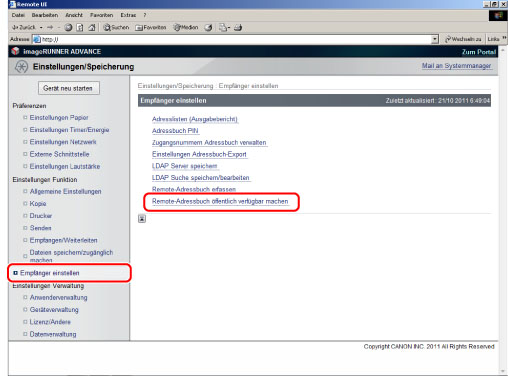Image resolution: width=508 pixels, height=376 pixels.
Task: Click the History toolbar icon
Action: pyautogui.click(x=208, y=28)
